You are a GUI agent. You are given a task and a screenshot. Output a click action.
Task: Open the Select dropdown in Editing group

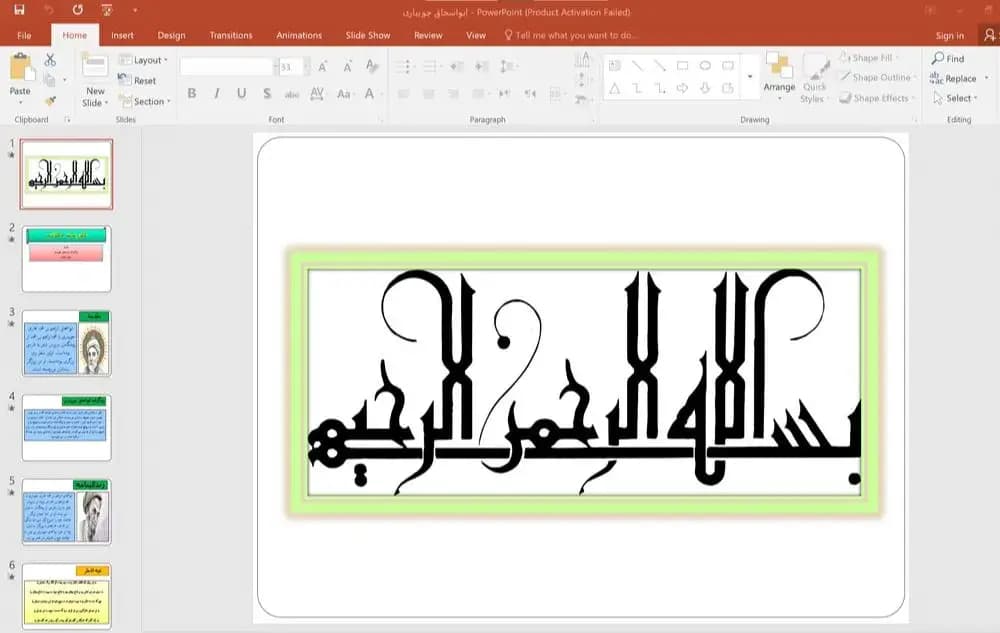955,98
